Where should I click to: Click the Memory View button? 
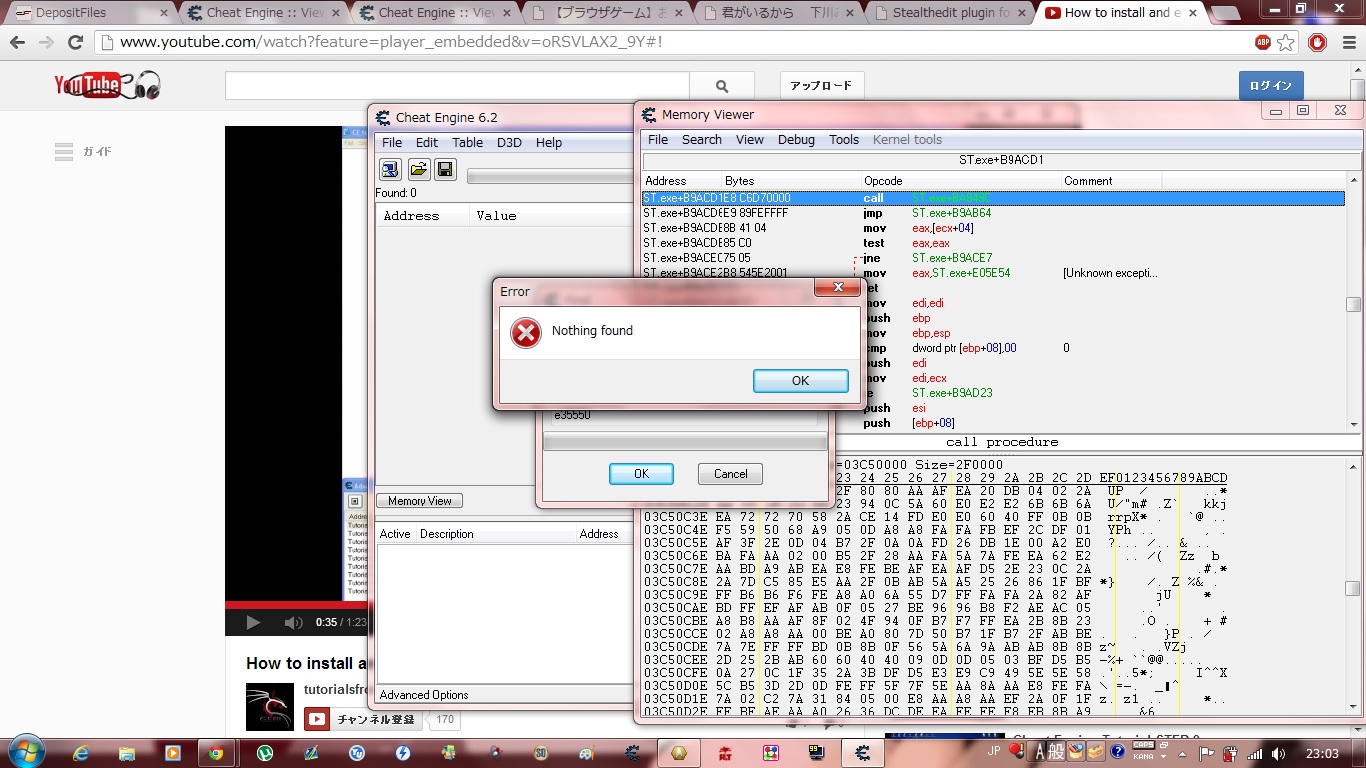point(419,501)
